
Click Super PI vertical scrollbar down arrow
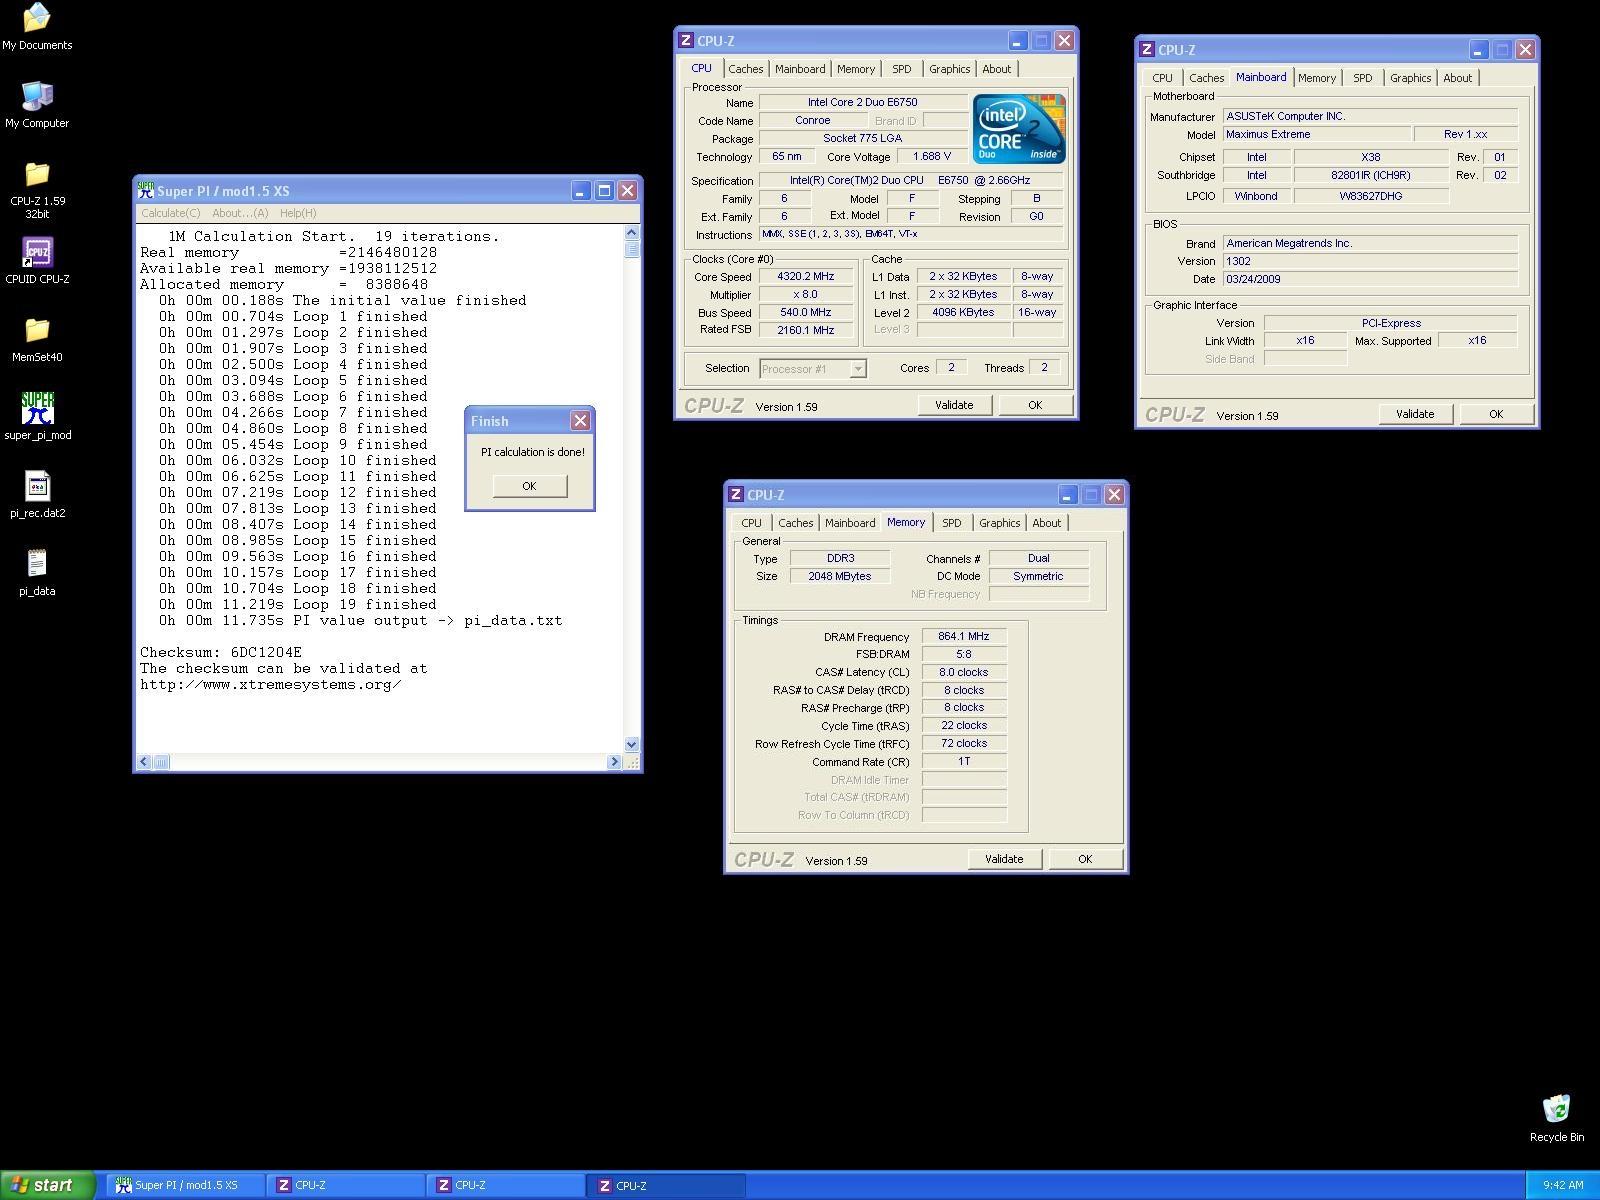point(631,744)
